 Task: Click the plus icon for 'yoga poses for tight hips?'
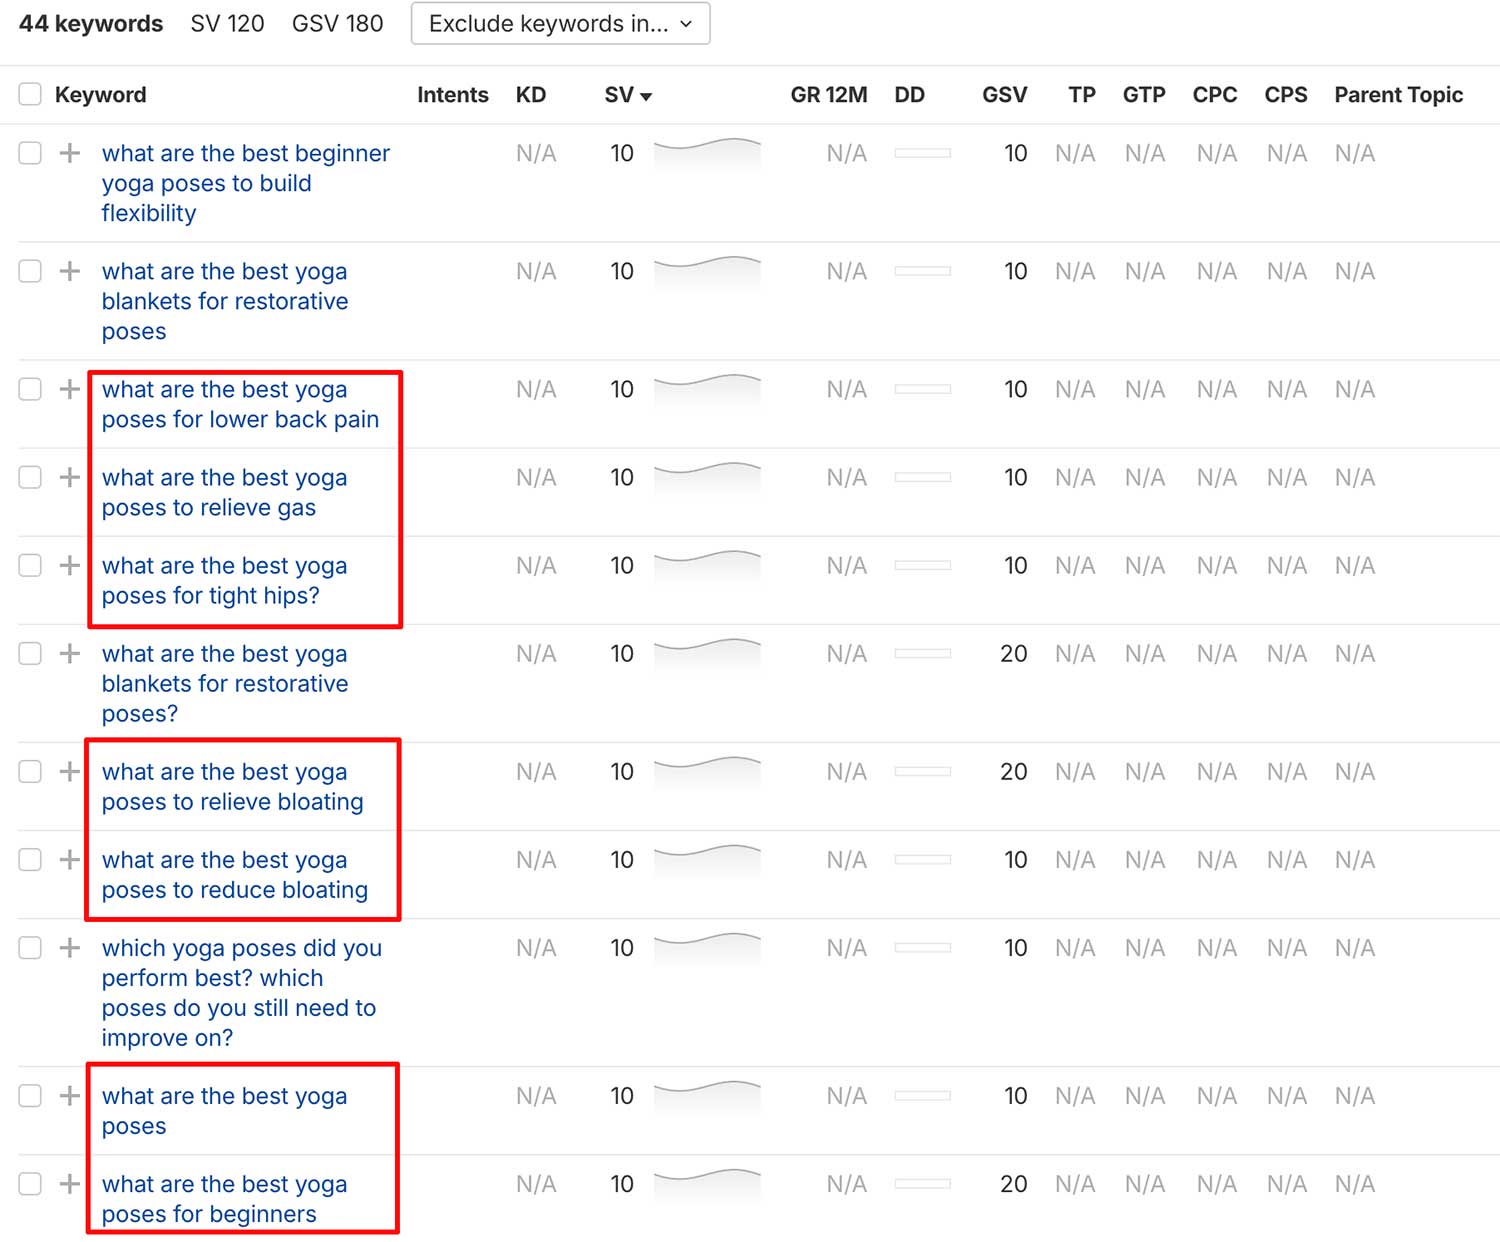tap(69, 566)
